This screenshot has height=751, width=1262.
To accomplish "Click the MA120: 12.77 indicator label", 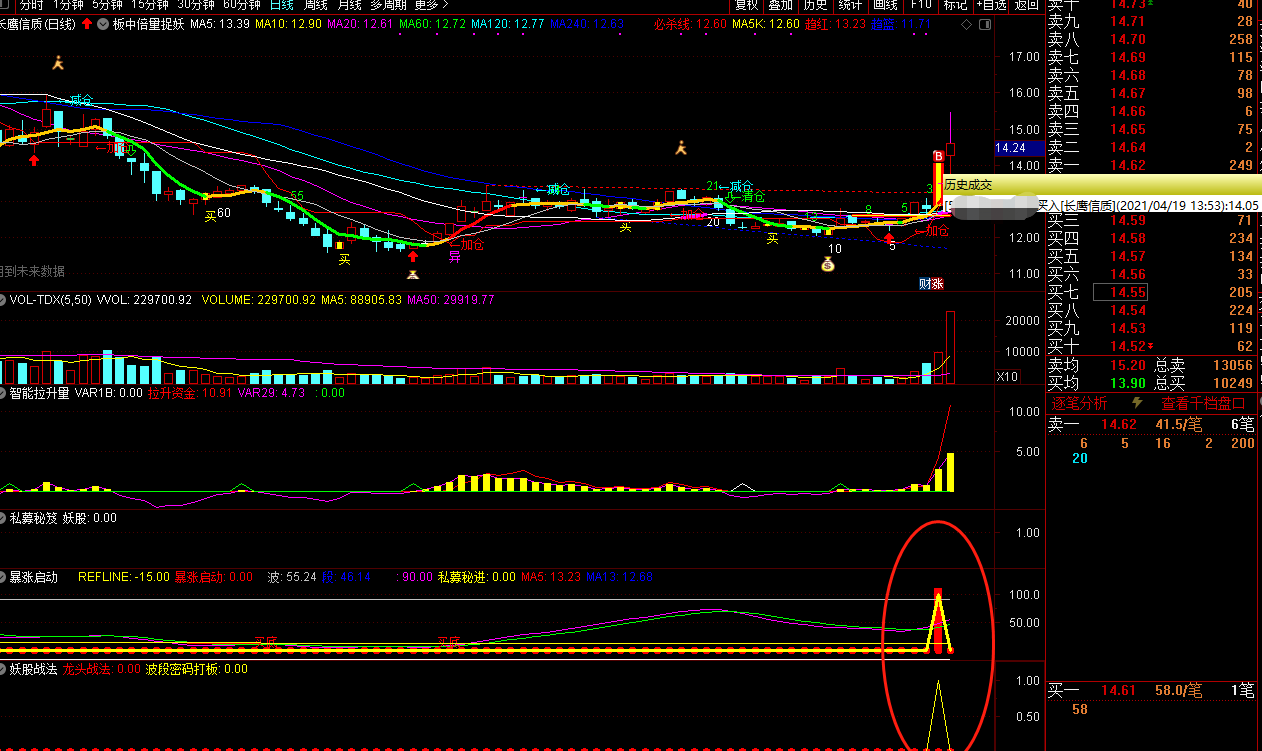I will pos(508,24).
